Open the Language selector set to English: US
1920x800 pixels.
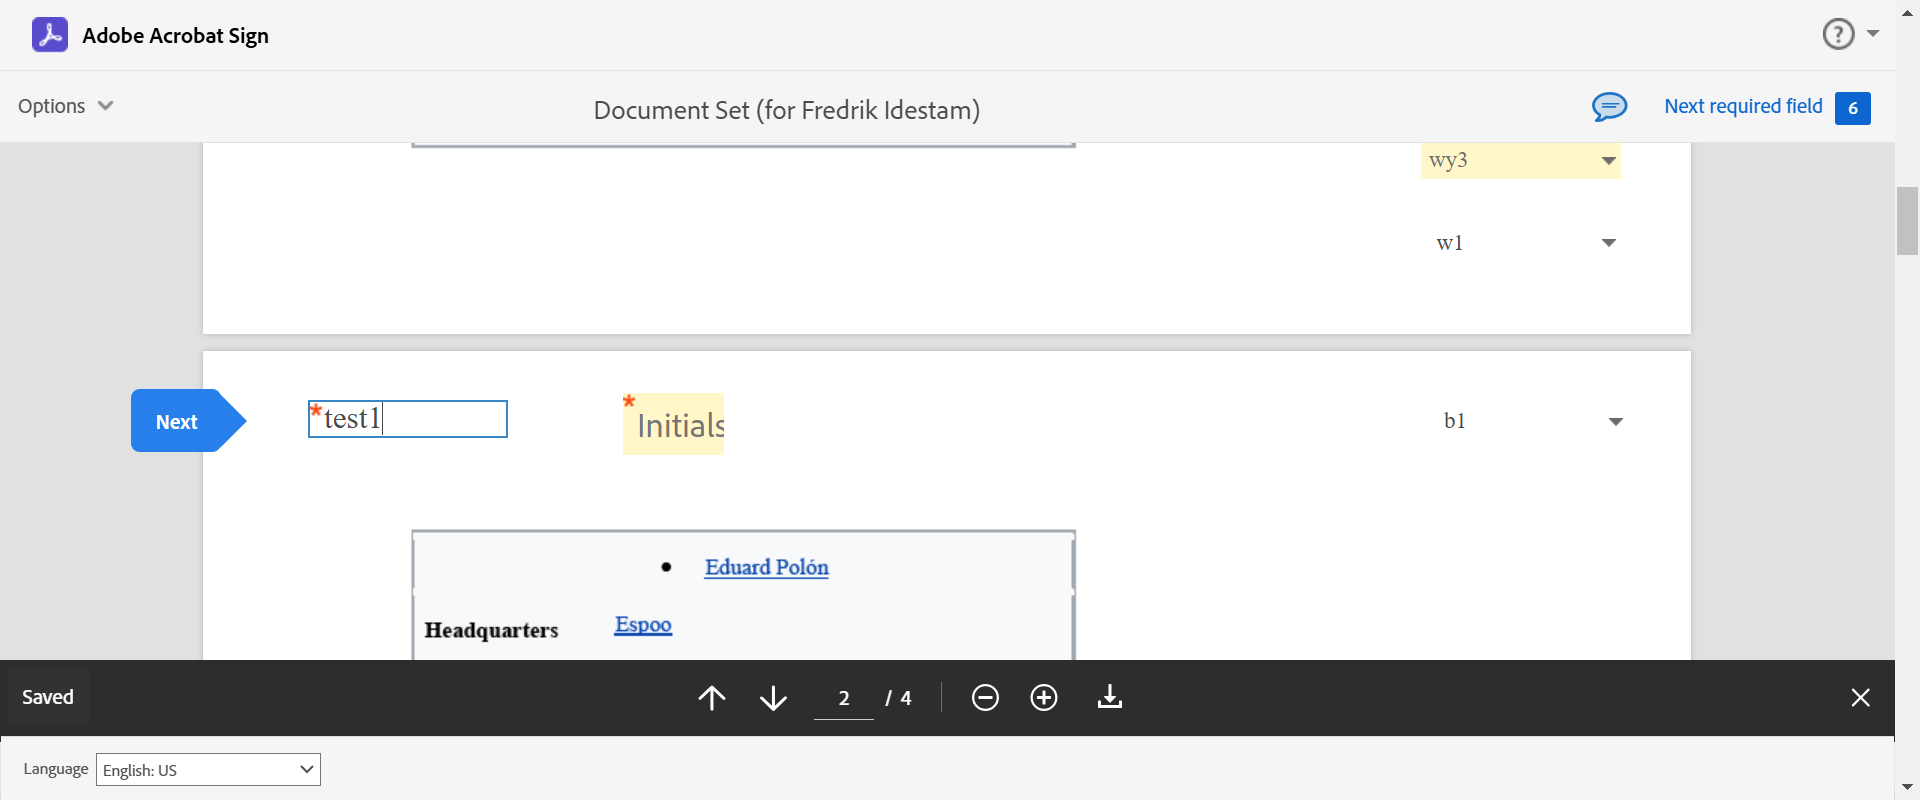click(x=208, y=770)
